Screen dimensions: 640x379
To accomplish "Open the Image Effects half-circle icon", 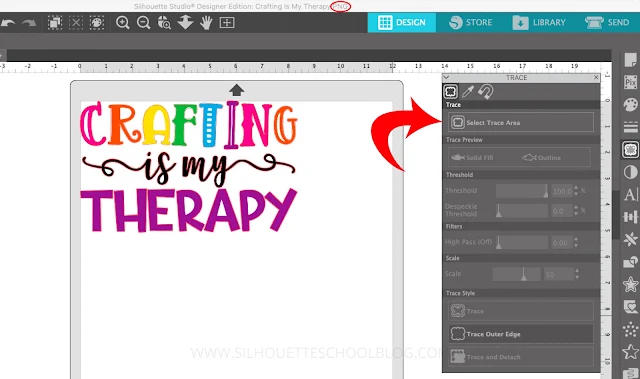I will click(x=630, y=172).
